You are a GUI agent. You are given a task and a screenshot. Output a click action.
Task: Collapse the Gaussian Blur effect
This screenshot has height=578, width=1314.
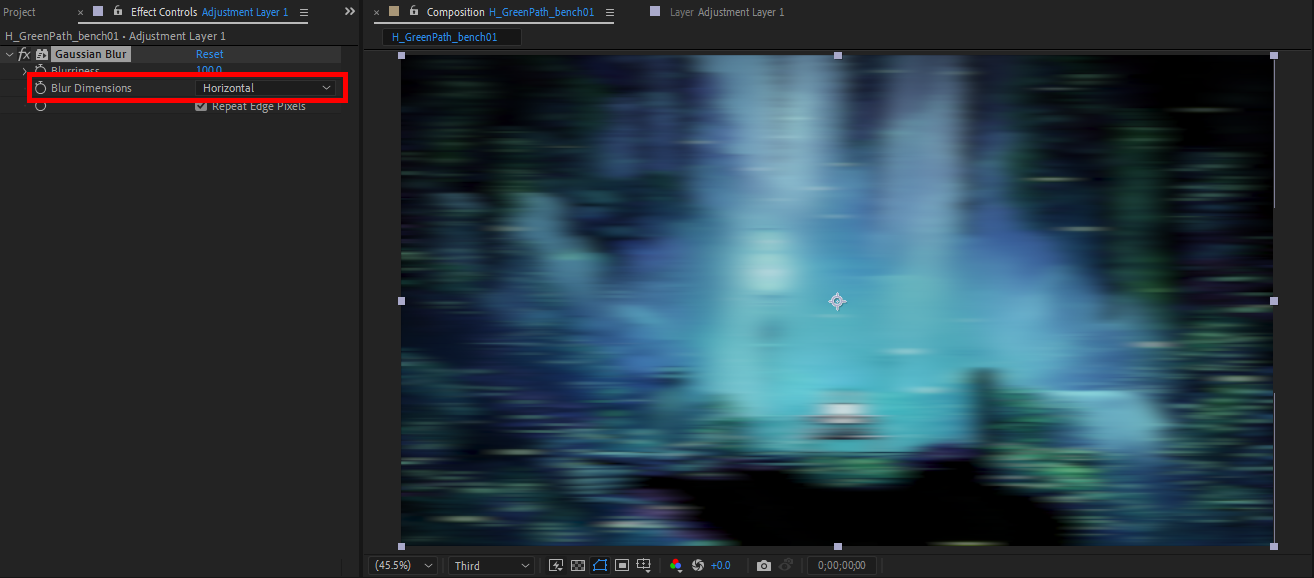[9, 54]
